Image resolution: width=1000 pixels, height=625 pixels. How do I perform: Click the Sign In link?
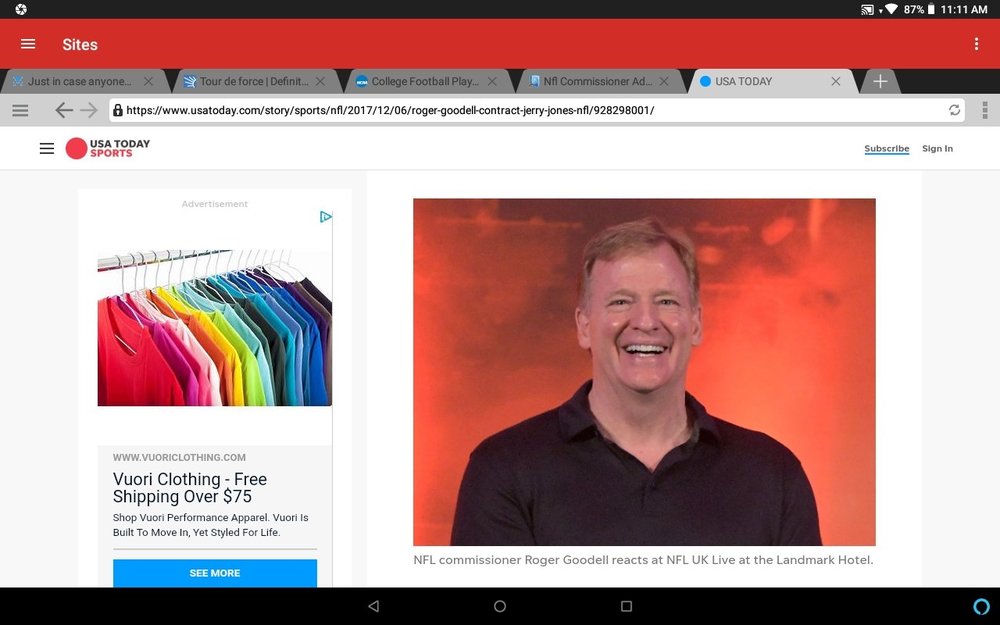[x=937, y=149]
